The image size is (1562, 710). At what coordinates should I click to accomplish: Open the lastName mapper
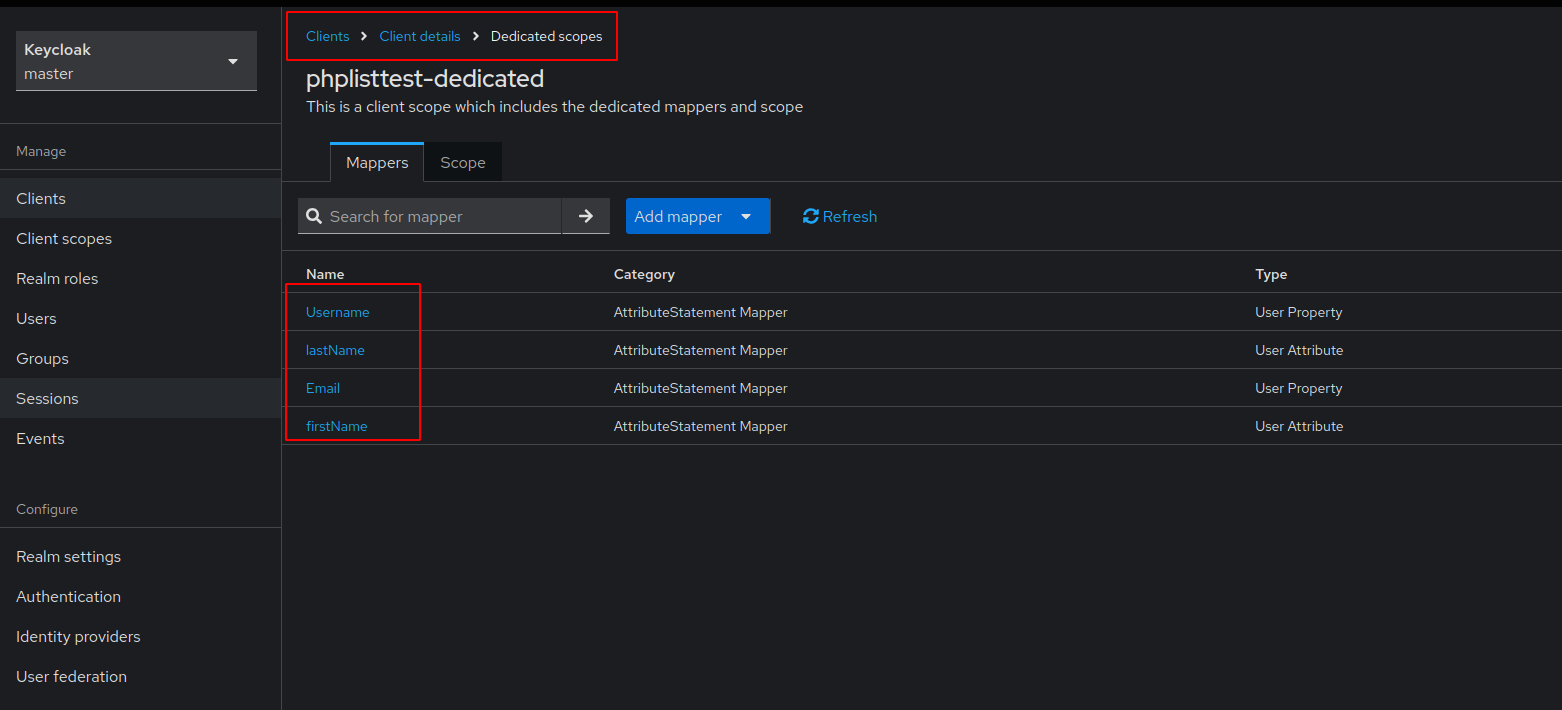[335, 350]
